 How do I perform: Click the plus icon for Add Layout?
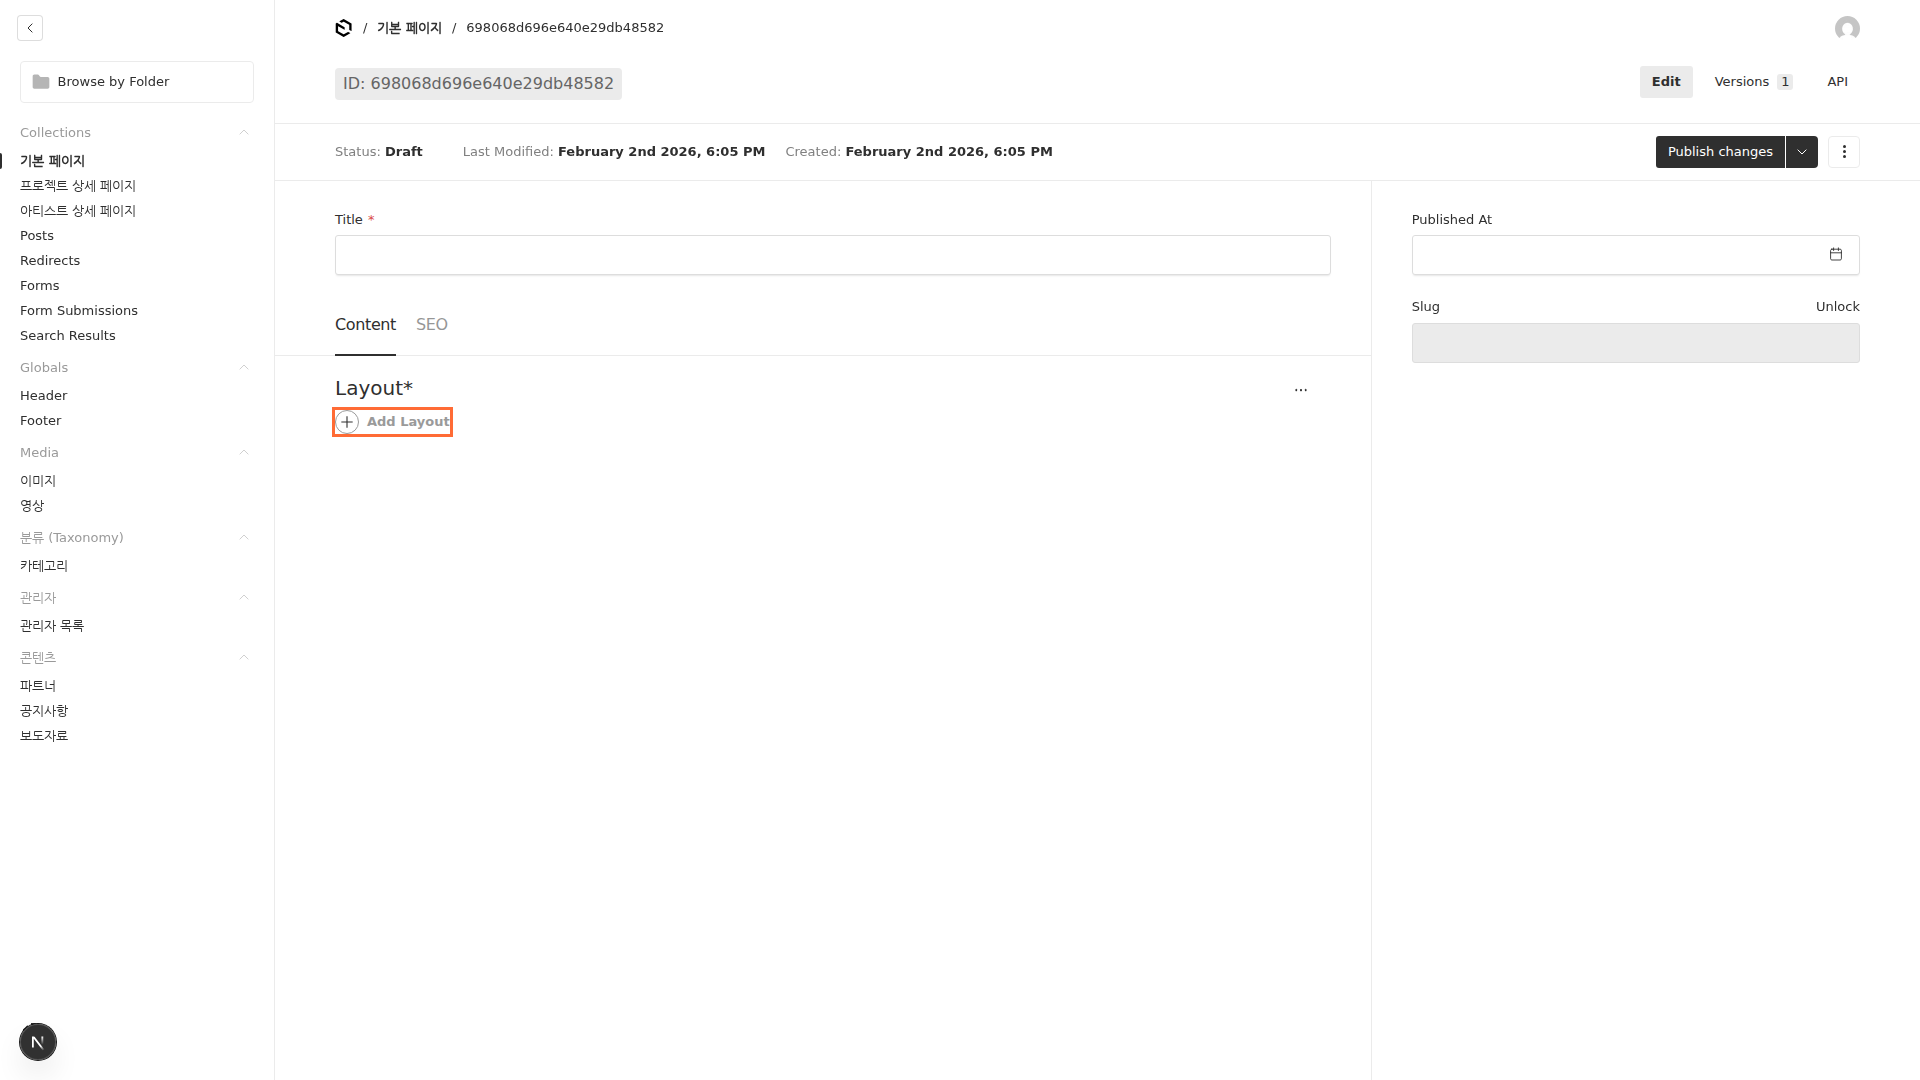pyautogui.click(x=347, y=422)
